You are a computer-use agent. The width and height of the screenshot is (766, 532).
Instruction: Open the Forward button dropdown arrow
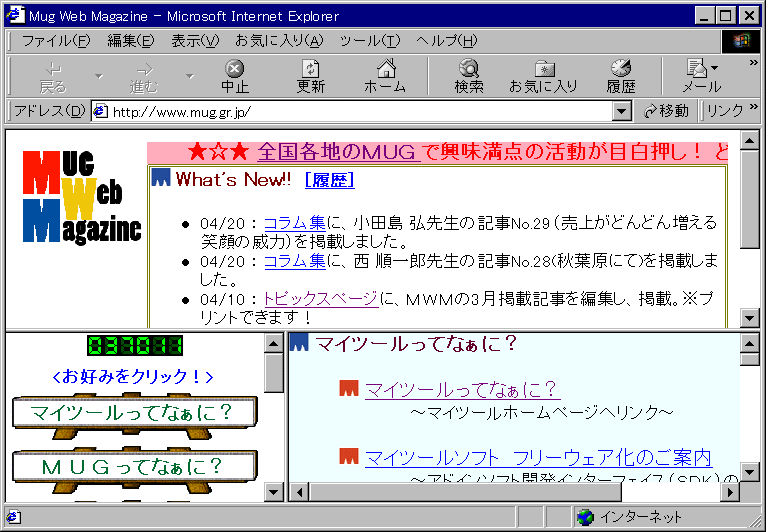coord(190,76)
